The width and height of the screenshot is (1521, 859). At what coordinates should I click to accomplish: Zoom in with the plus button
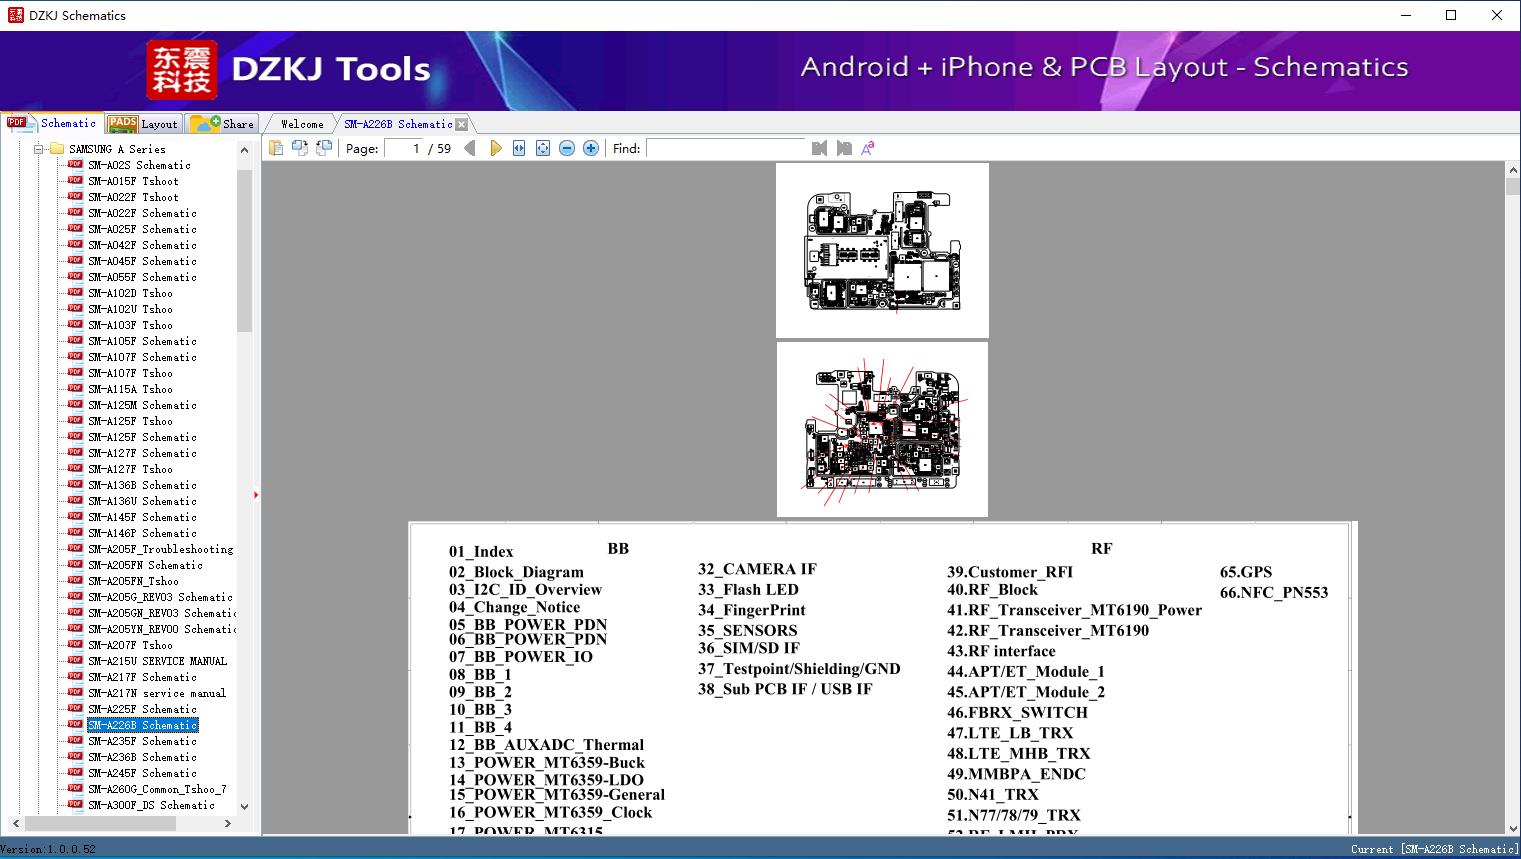click(x=591, y=148)
